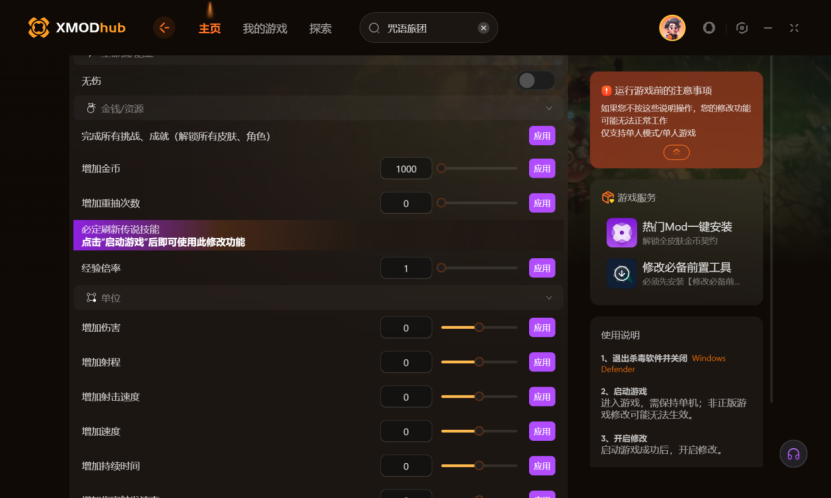Open the notifications bell icon
The height and width of the screenshot is (498, 831).
[709, 28]
